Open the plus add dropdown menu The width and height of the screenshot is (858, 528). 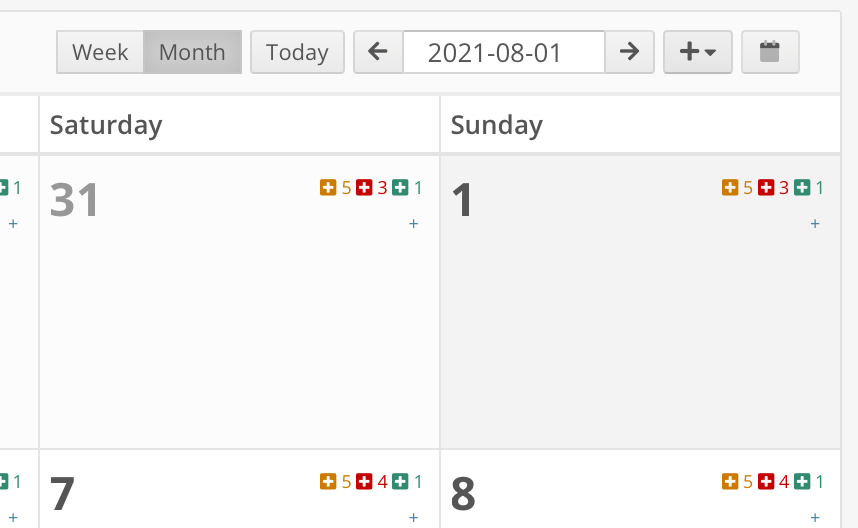698,52
